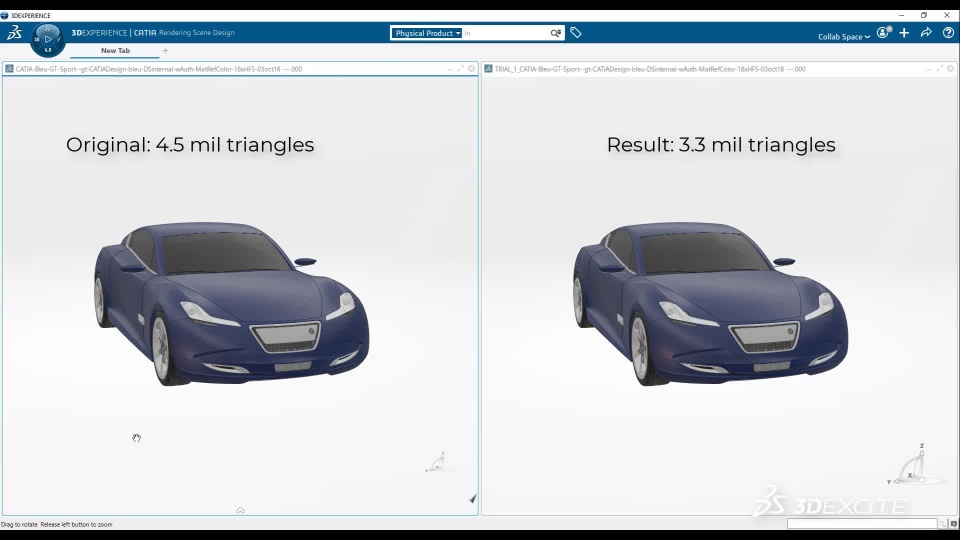Viewport: 960px width, 540px height.
Task: Restore the 3DEXPERIENCE application window
Action: (924, 15)
